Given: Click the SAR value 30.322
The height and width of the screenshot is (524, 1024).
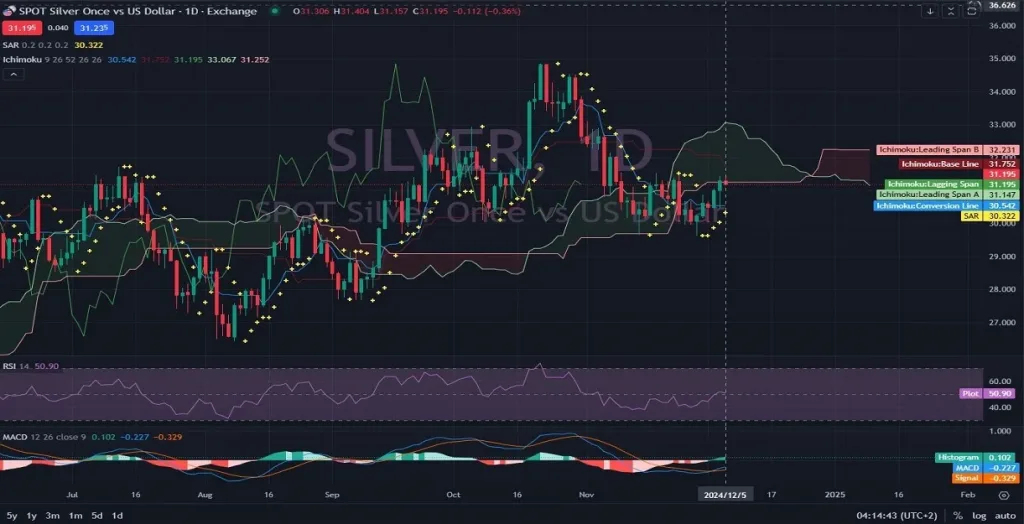Looking at the screenshot, I should [89, 45].
